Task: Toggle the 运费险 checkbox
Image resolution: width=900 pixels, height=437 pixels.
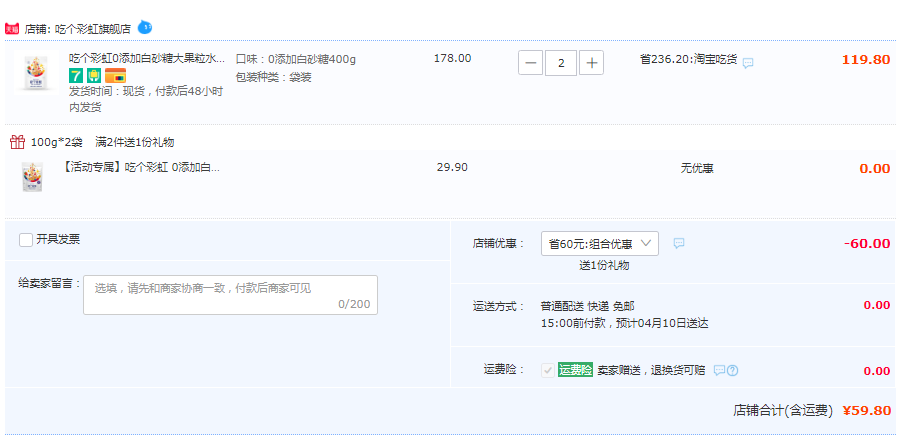Action: click(548, 370)
